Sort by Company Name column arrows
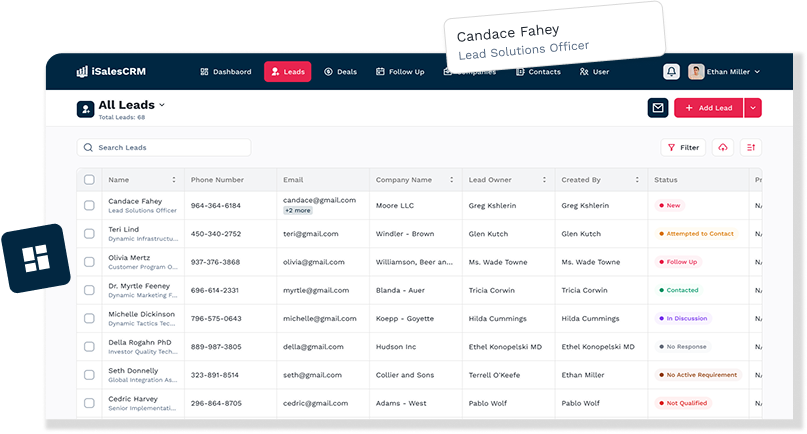The height and width of the screenshot is (434, 807). point(451,180)
